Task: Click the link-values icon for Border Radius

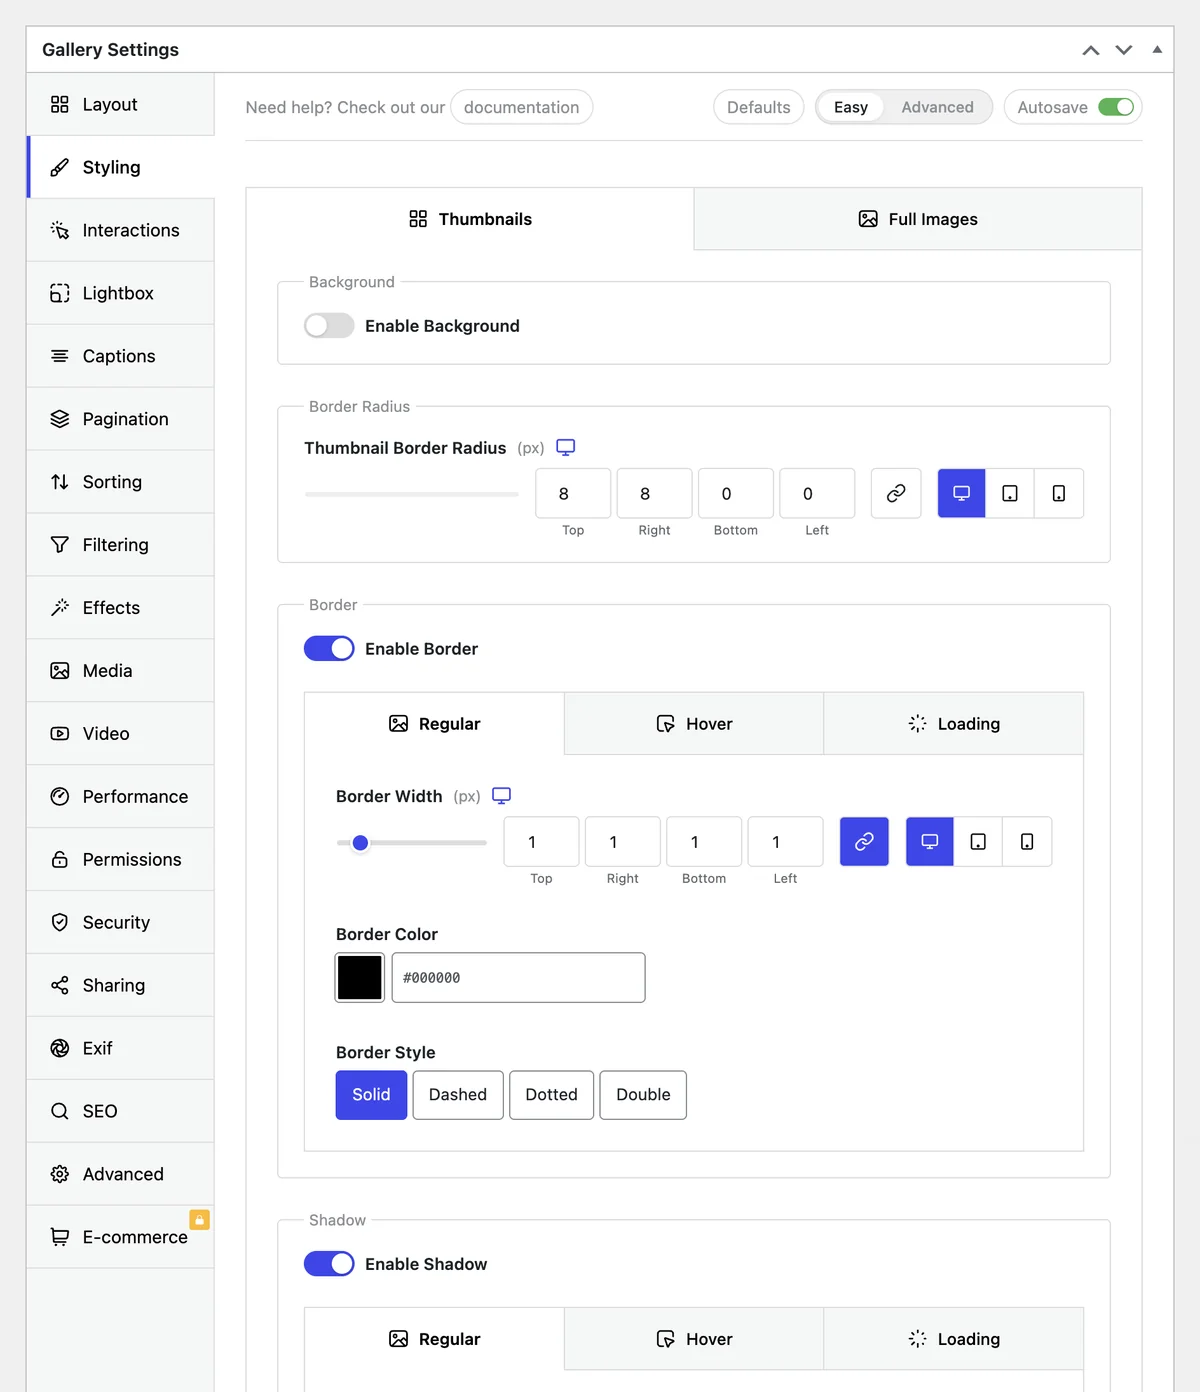Action: 896,493
